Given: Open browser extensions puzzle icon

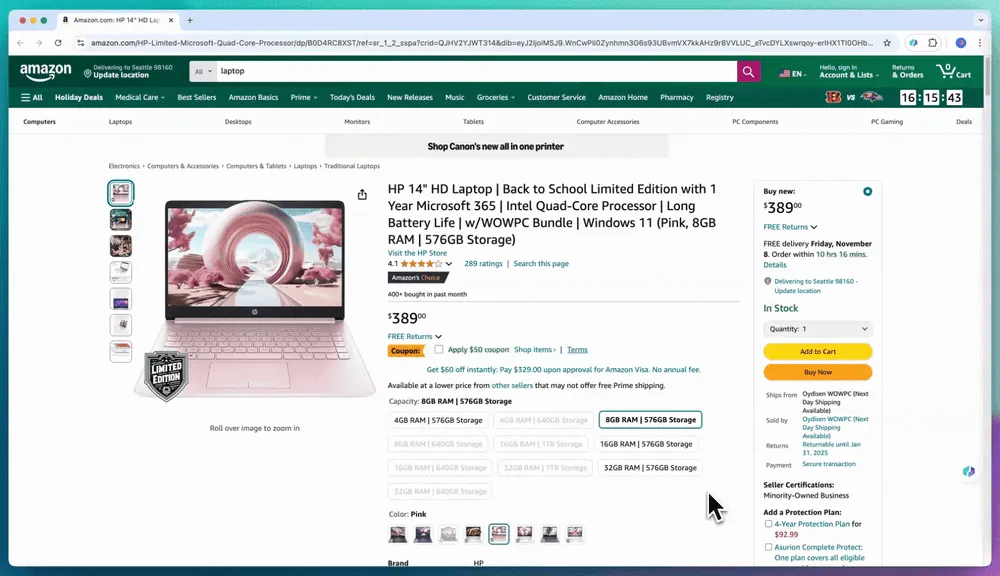Looking at the screenshot, I should tap(932, 43).
